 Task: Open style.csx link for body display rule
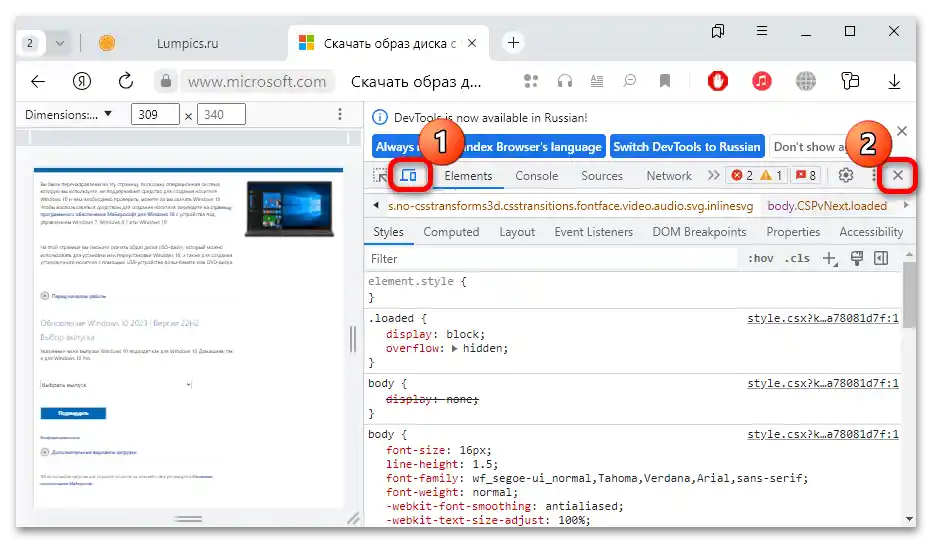coord(823,384)
